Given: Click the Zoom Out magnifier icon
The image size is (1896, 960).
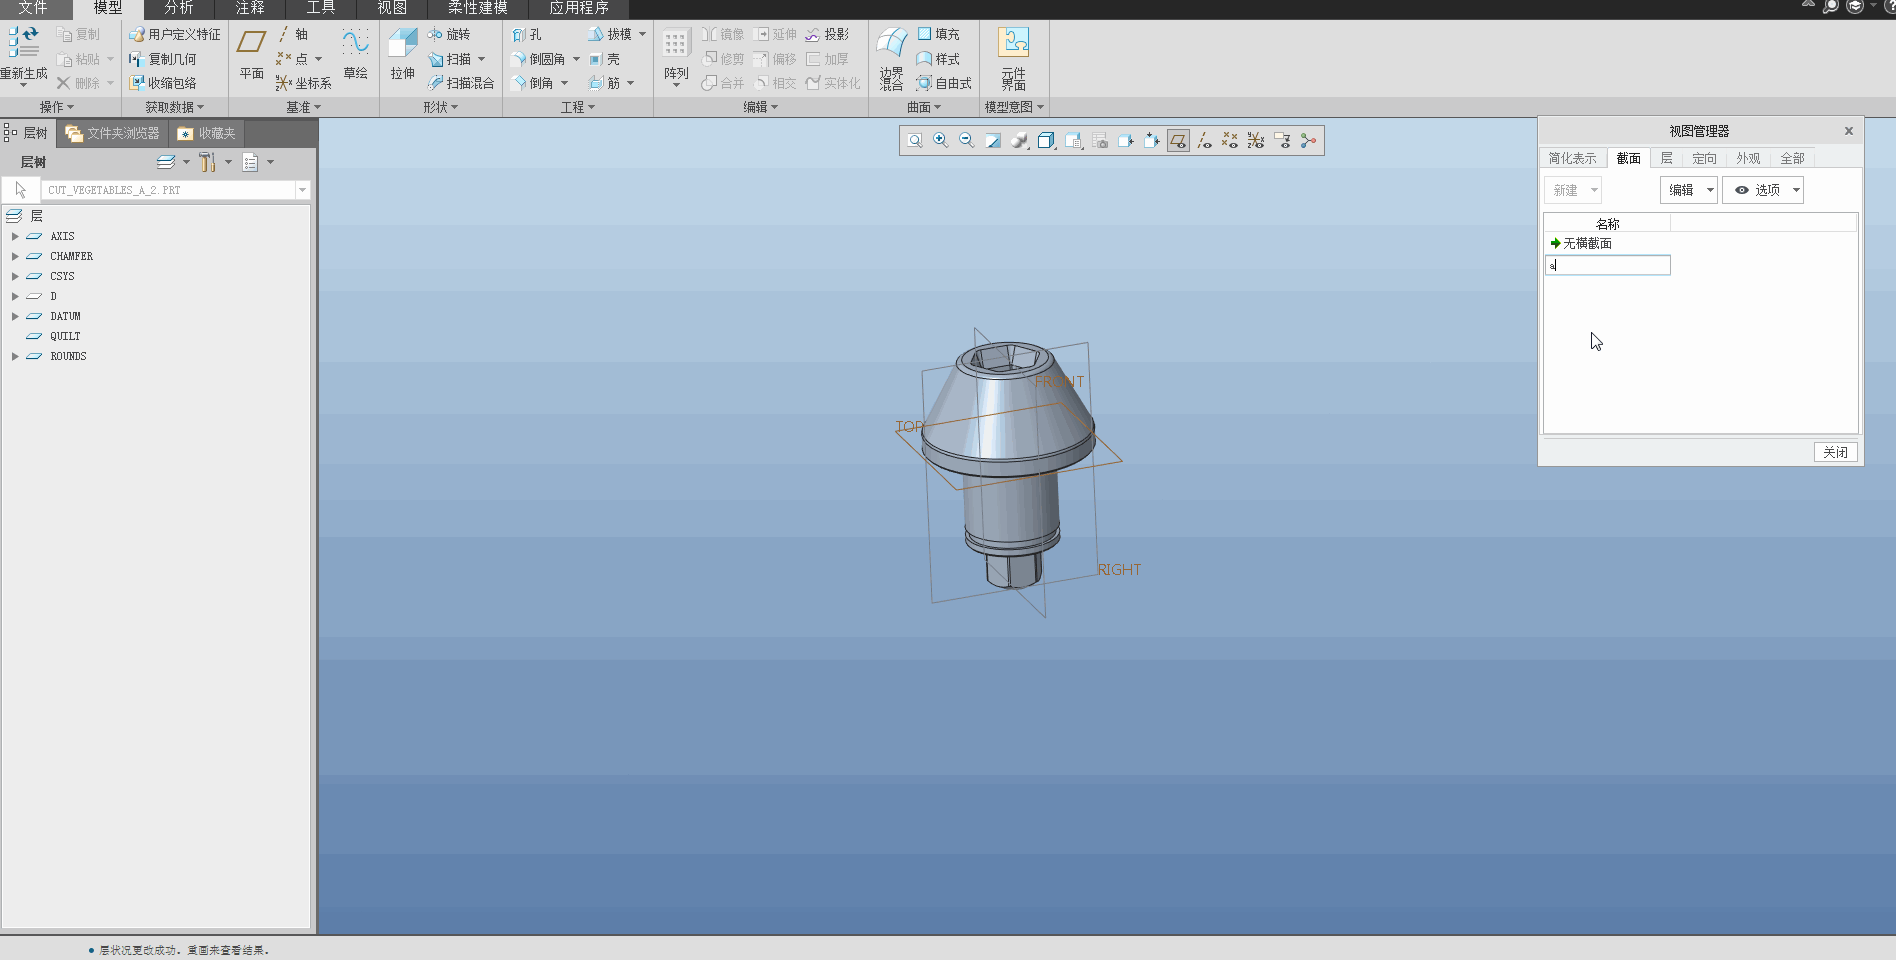Looking at the screenshot, I should click(967, 141).
